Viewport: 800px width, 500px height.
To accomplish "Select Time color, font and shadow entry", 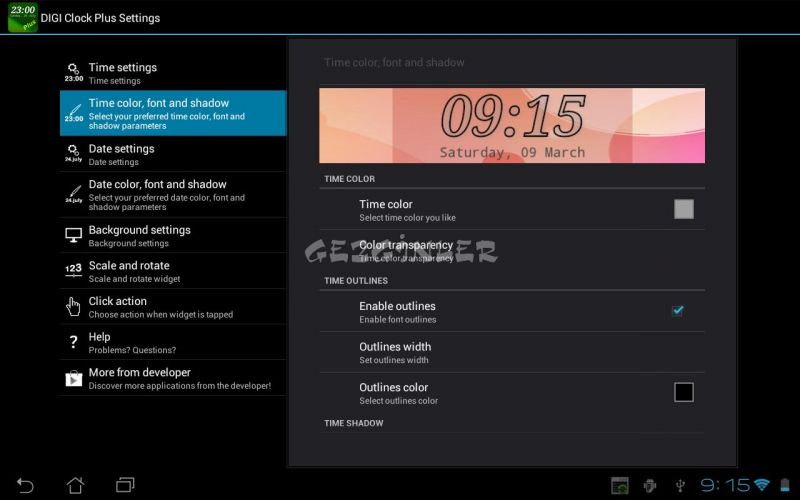I will (x=173, y=113).
